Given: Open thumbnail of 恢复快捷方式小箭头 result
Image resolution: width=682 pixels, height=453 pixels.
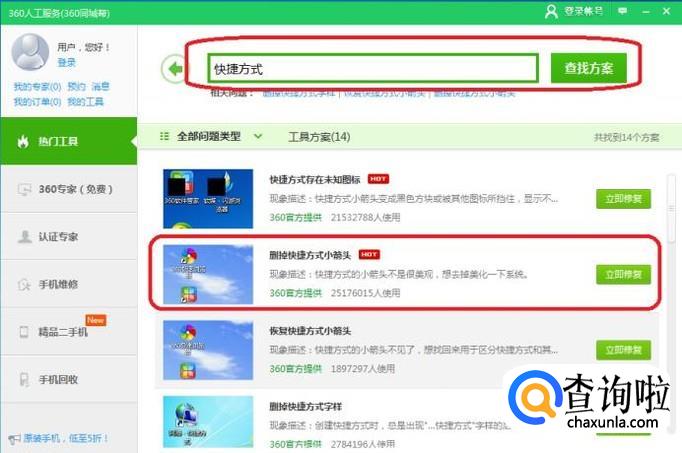Looking at the screenshot, I should [x=208, y=350].
